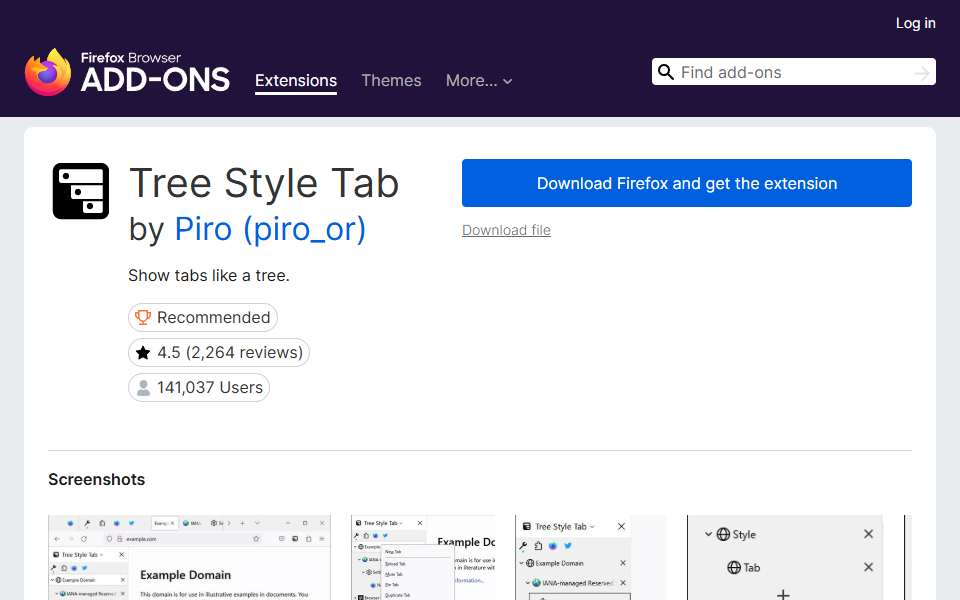Click the star icon in rating badge
The height and width of the screenshot is (600, 960).
143,353
